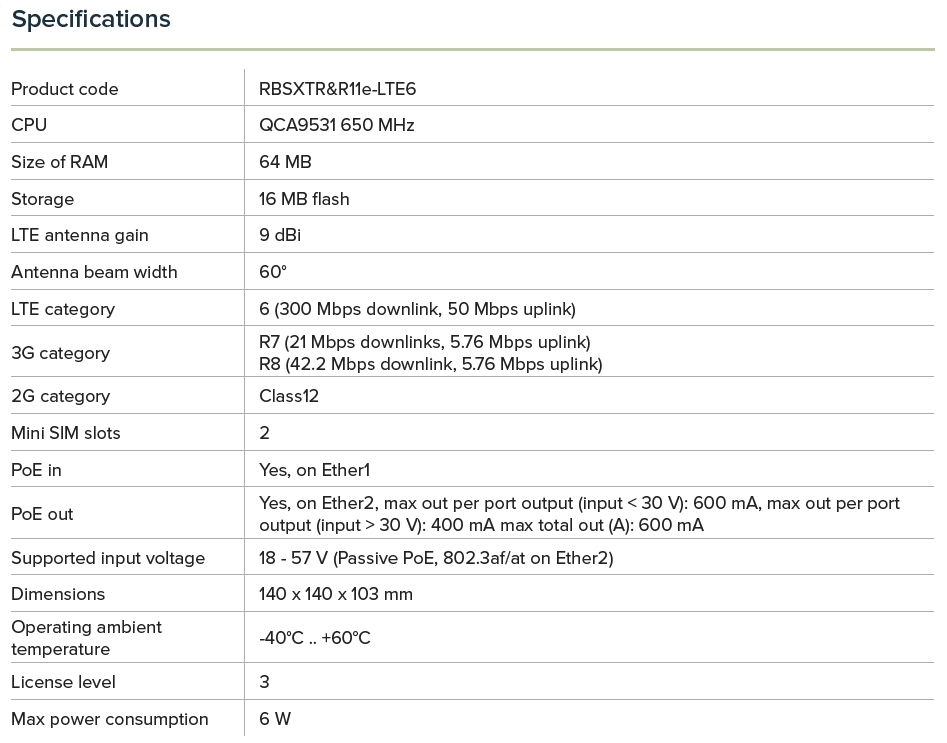The image size is (947, 743).
Task: Click the Class12 value
Action: 289,396
